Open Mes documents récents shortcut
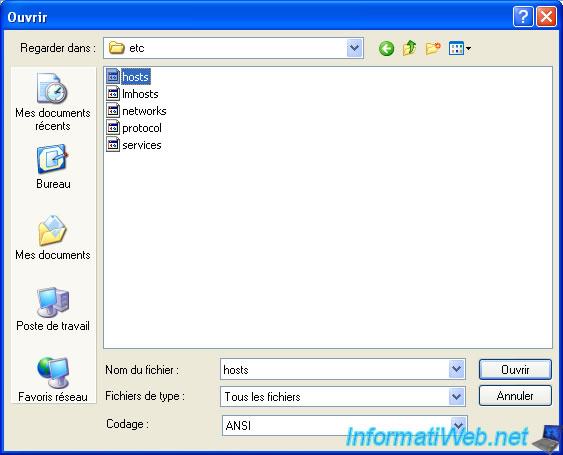This screenshot has width=563, height=455. coord(53,102)
